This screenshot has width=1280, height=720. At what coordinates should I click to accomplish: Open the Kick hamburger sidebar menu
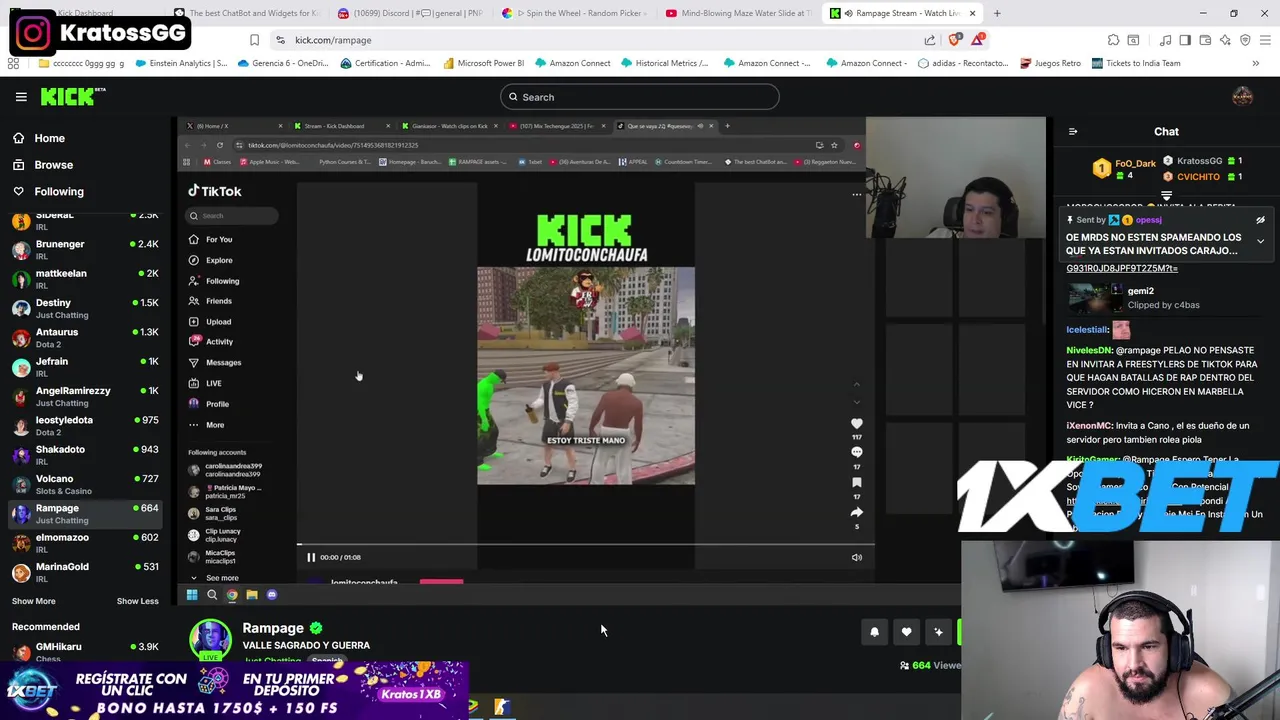pos(21,97)
